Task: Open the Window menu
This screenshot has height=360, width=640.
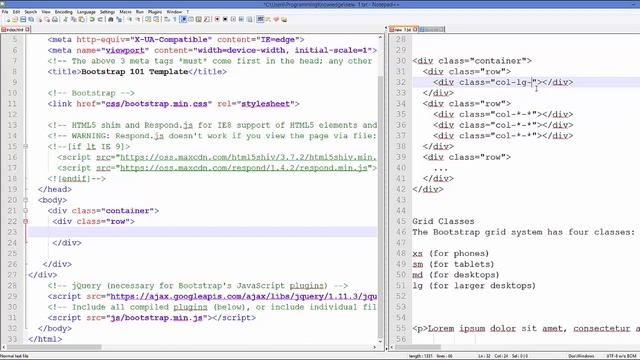Action: (174, 12)
